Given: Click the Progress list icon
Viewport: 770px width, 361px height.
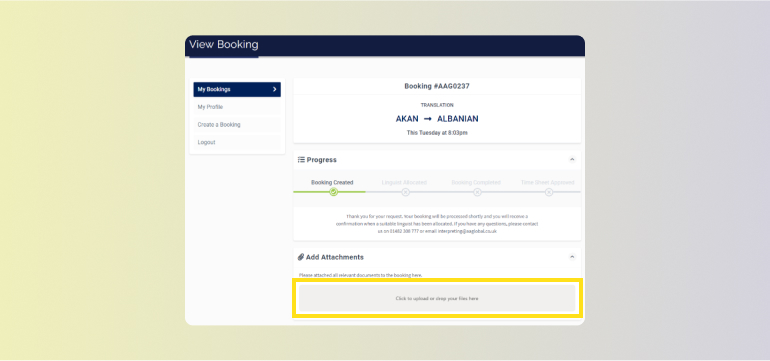Looking at the screenshot, I should 301,160.
